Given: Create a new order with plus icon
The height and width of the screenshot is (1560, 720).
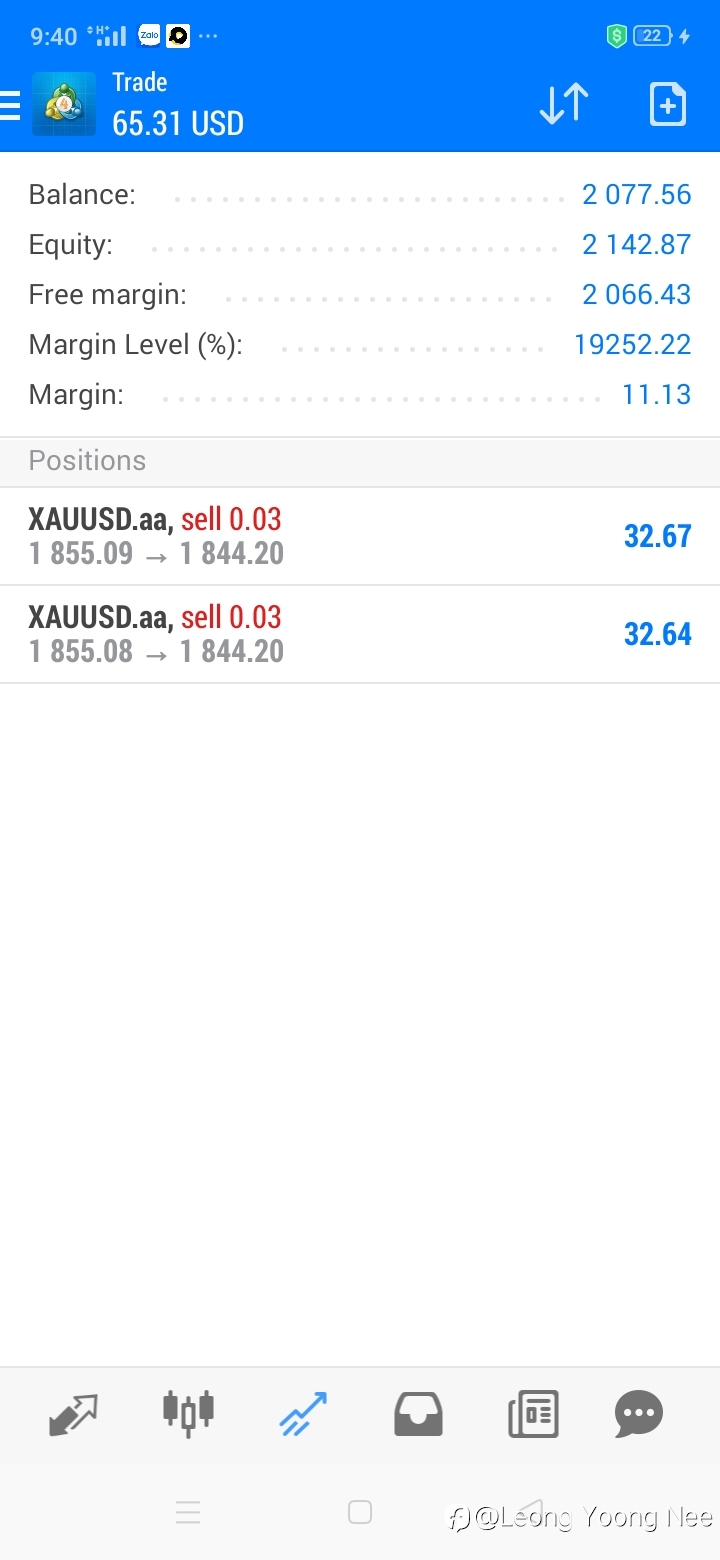Looking at the screenshot, I should pyautogui.click(x=668, y=104).
